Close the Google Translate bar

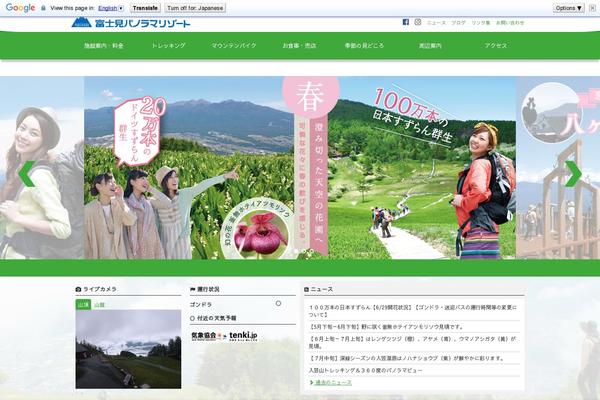pyautogui.click(x=592, y=8)
